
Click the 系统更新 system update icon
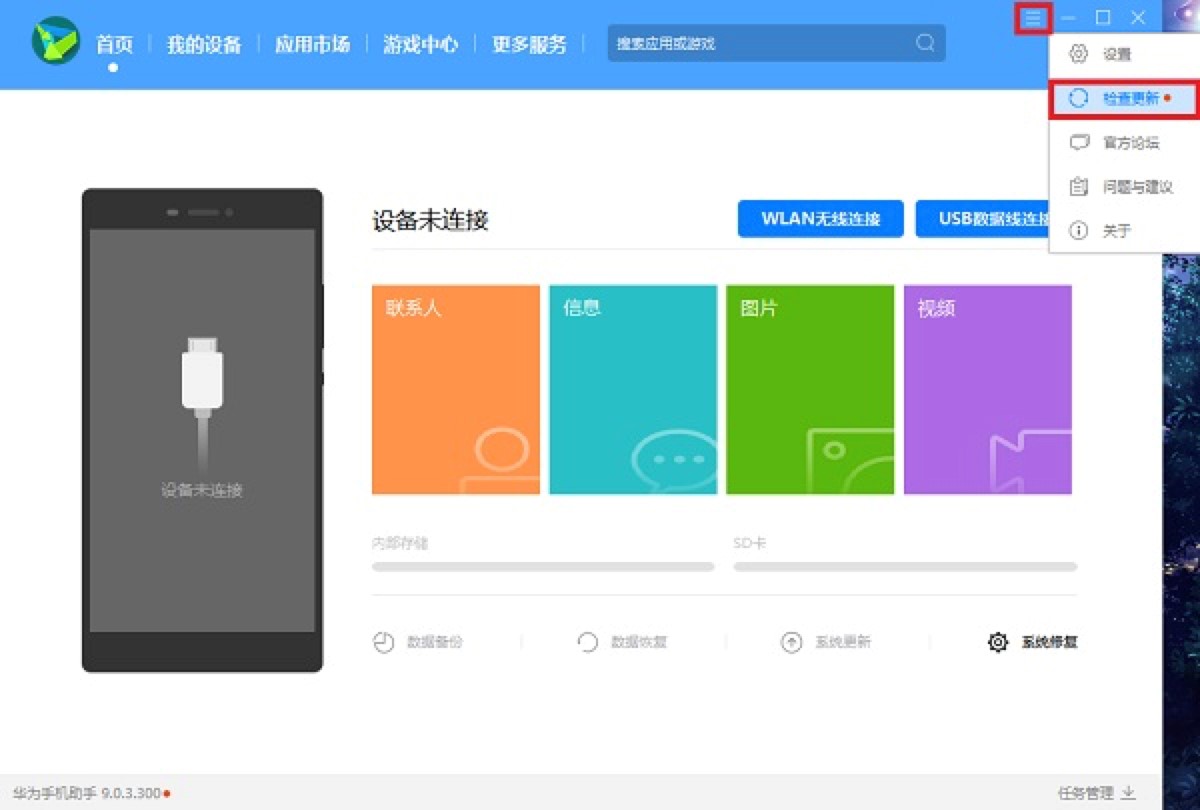[x=792, y=642]
